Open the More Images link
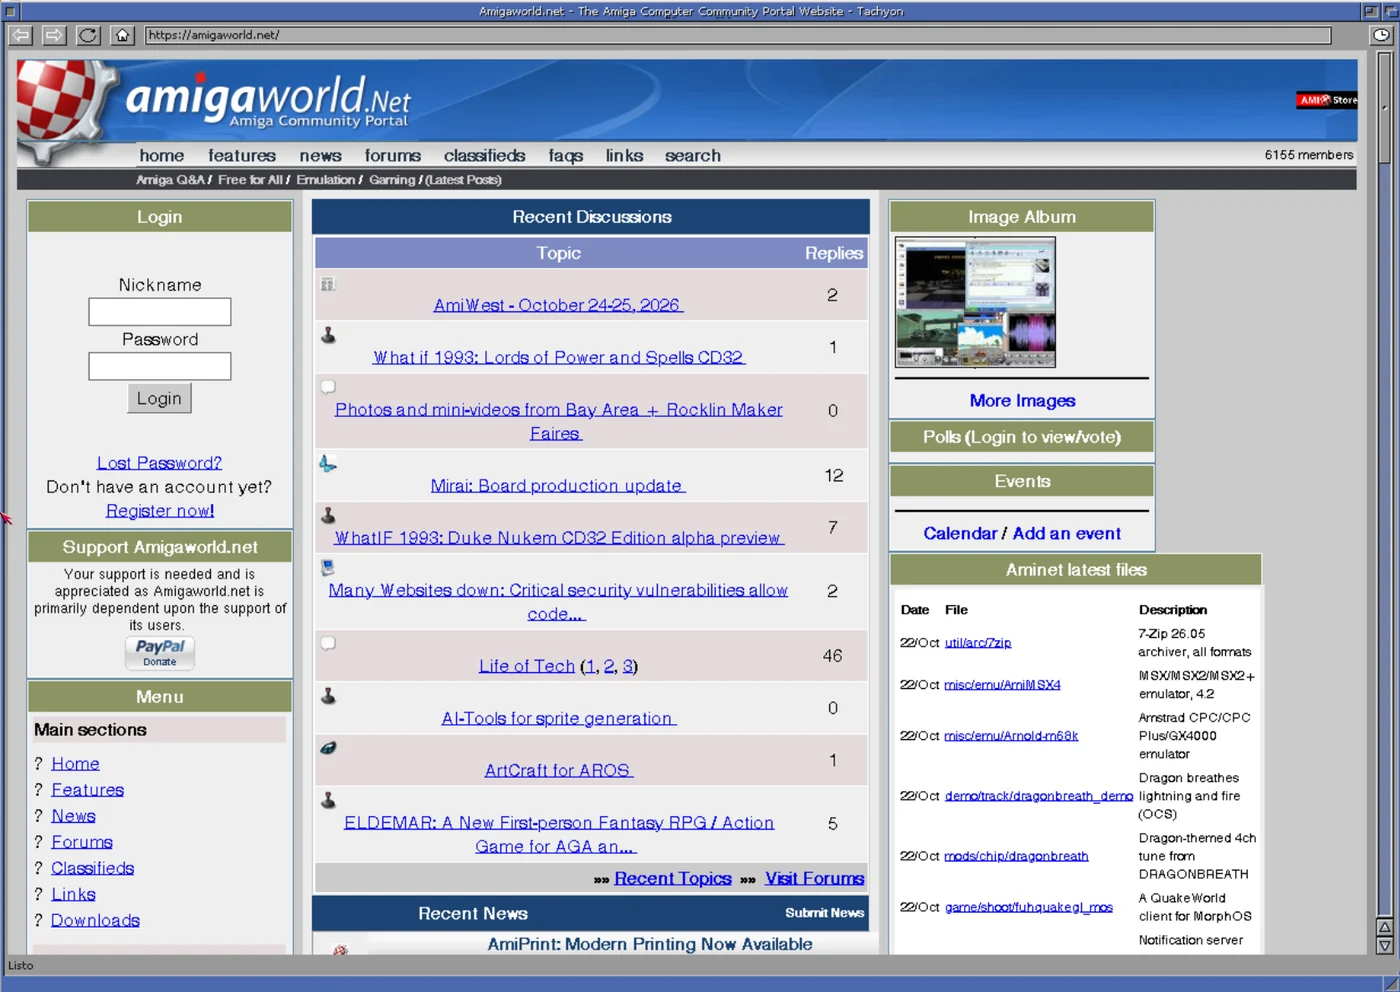 [1022, 401]
